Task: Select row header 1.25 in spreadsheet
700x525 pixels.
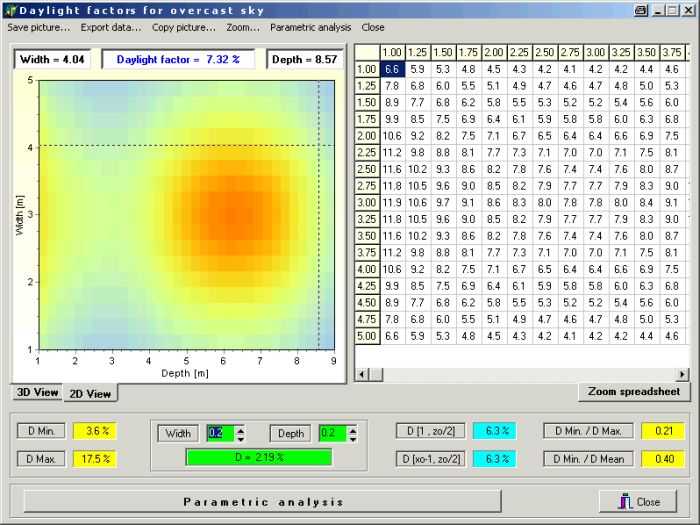Action: [x=367, y=86]
